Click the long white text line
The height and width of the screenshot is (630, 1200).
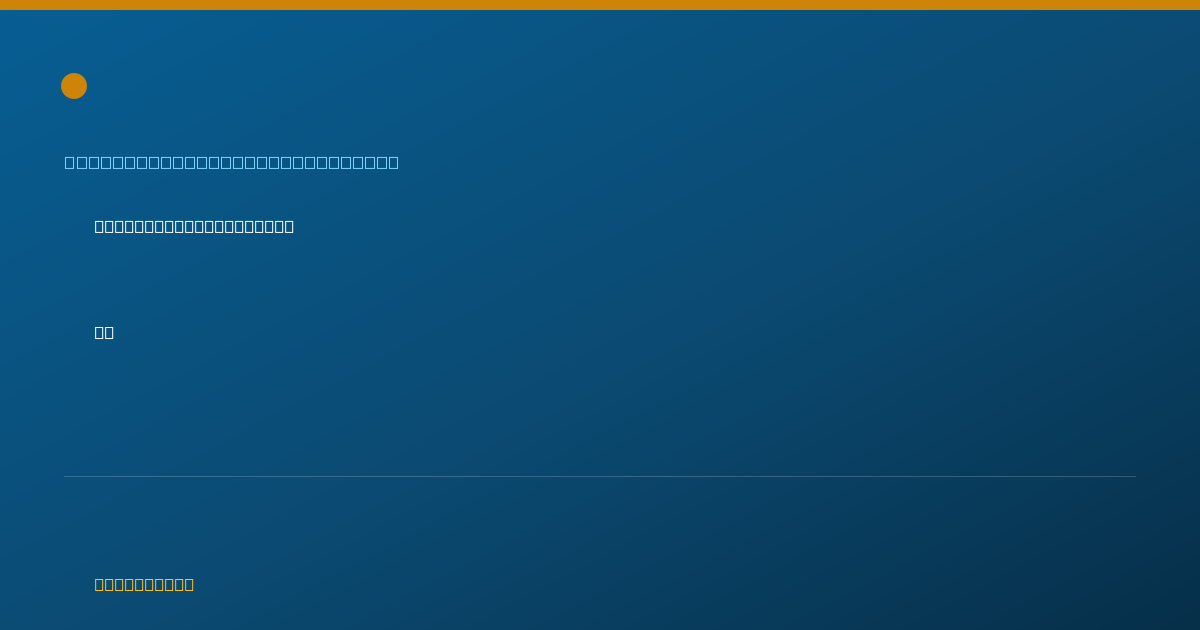coord(194,226)
